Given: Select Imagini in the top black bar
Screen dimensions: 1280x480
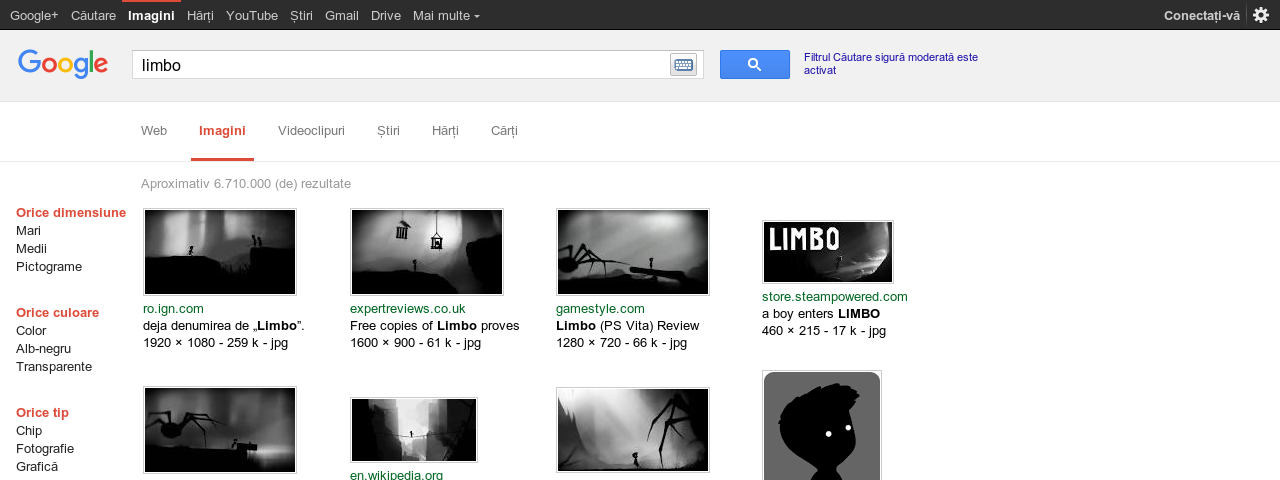Looking at the screenshot, I should tap(151, 15).
